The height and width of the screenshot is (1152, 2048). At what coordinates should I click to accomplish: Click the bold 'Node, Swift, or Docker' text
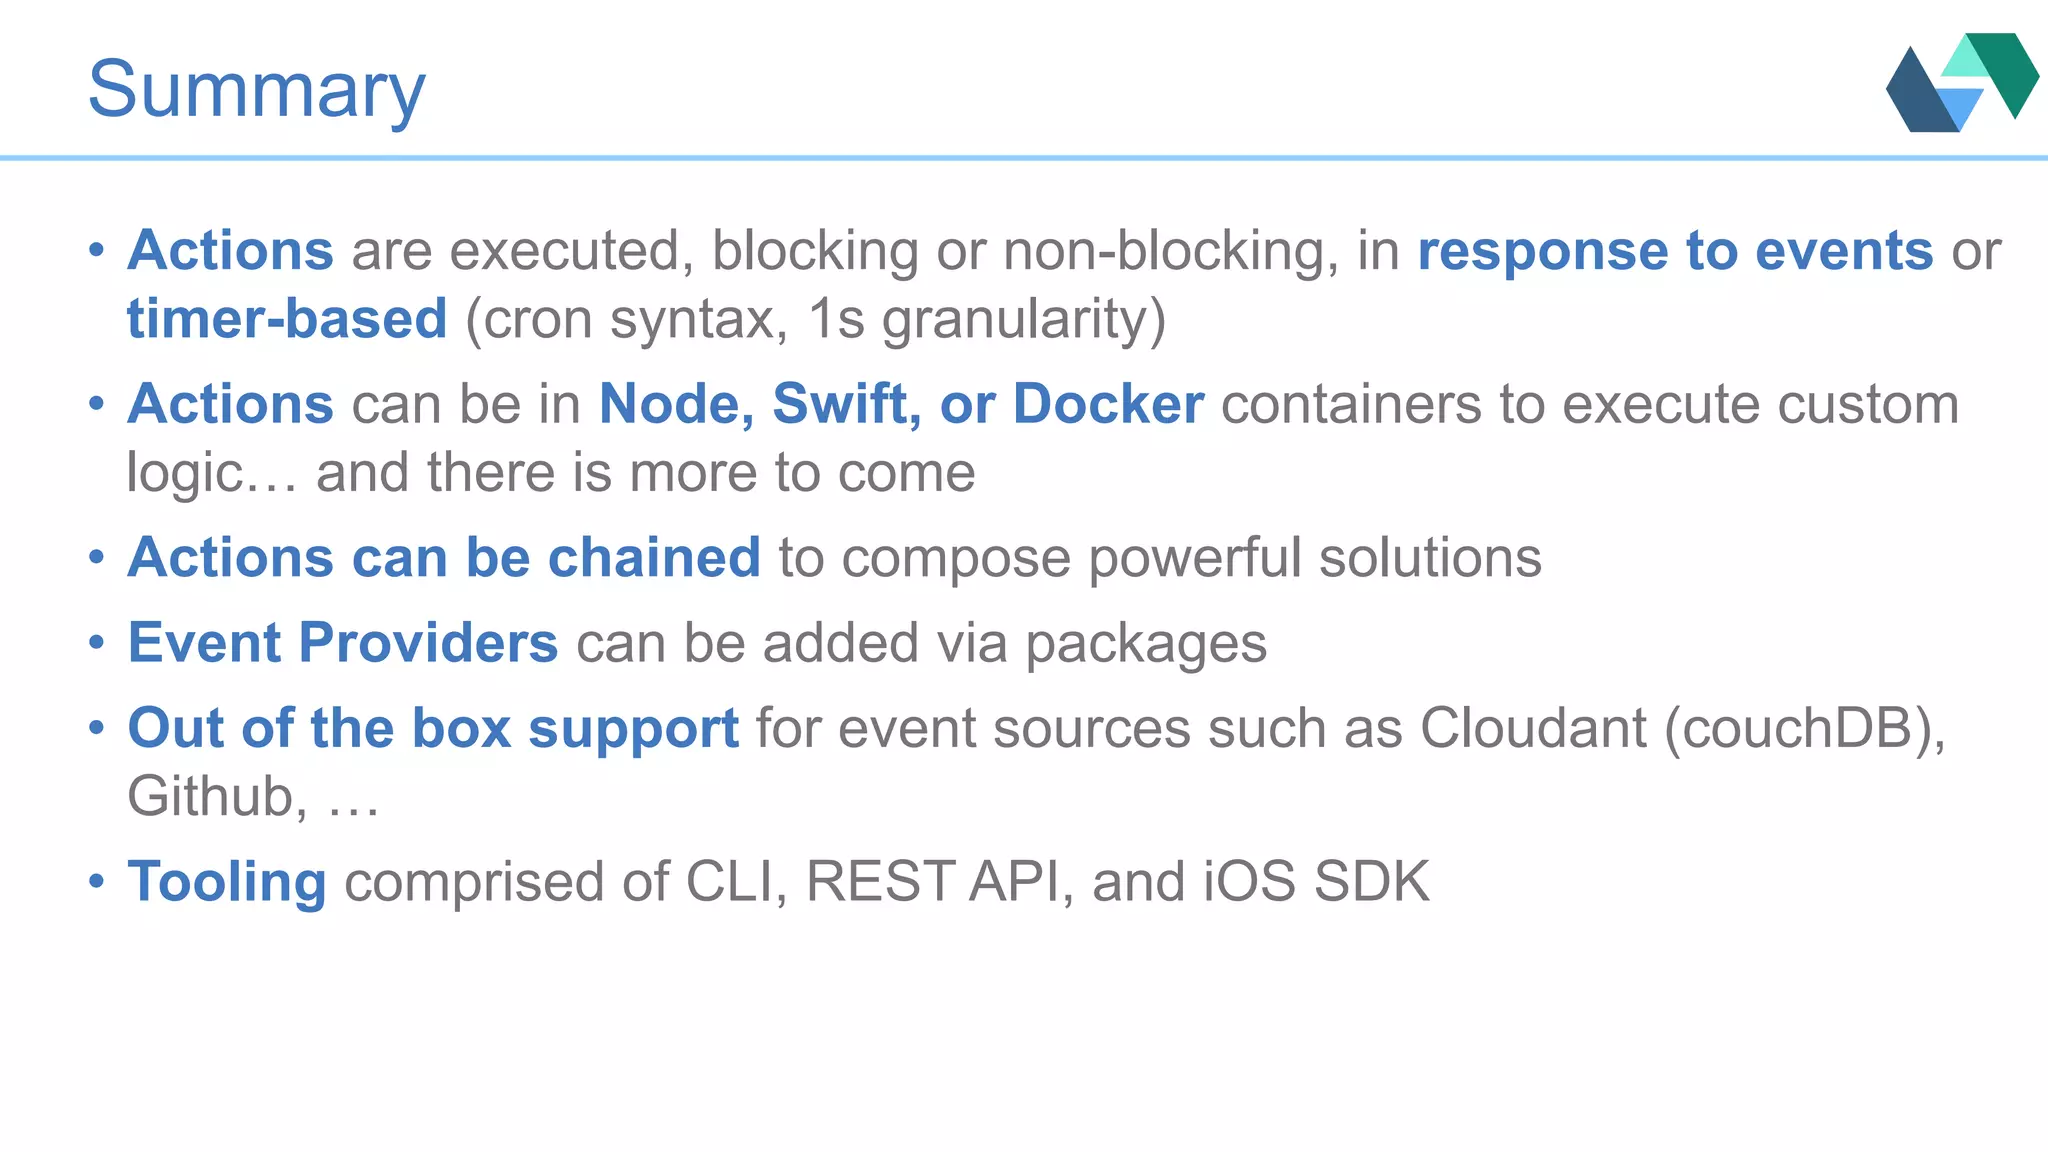click(x=901, y=404)
